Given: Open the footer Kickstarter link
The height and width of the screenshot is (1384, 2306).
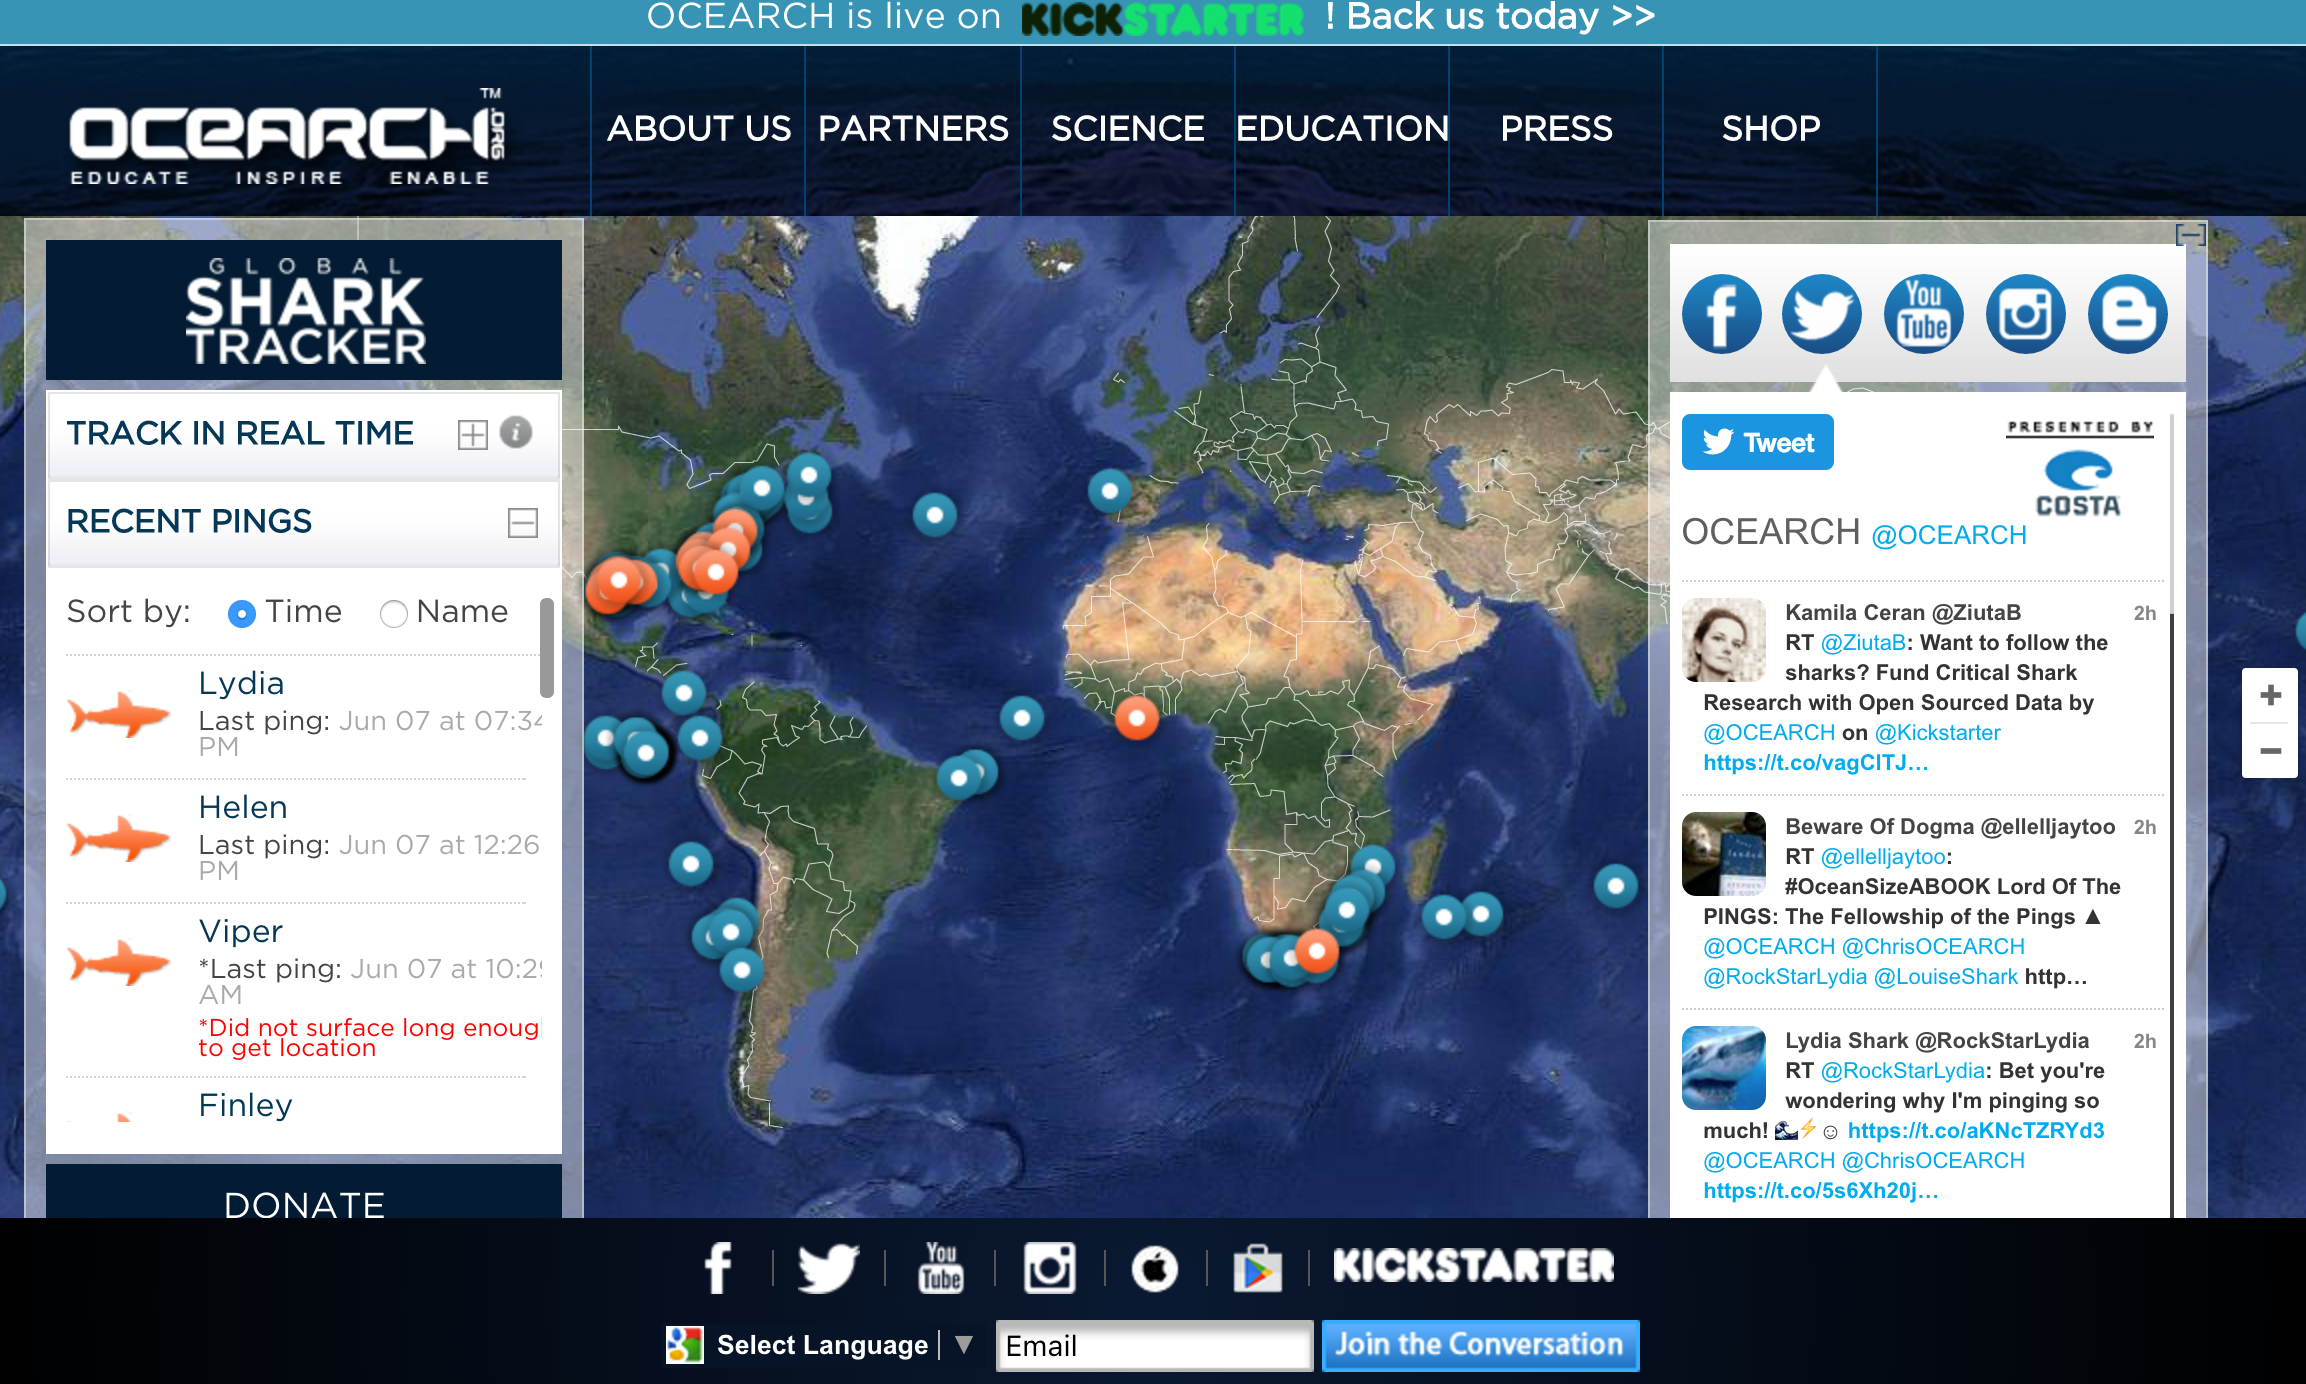Looking at the screenshot, I should point(1474,1267).
